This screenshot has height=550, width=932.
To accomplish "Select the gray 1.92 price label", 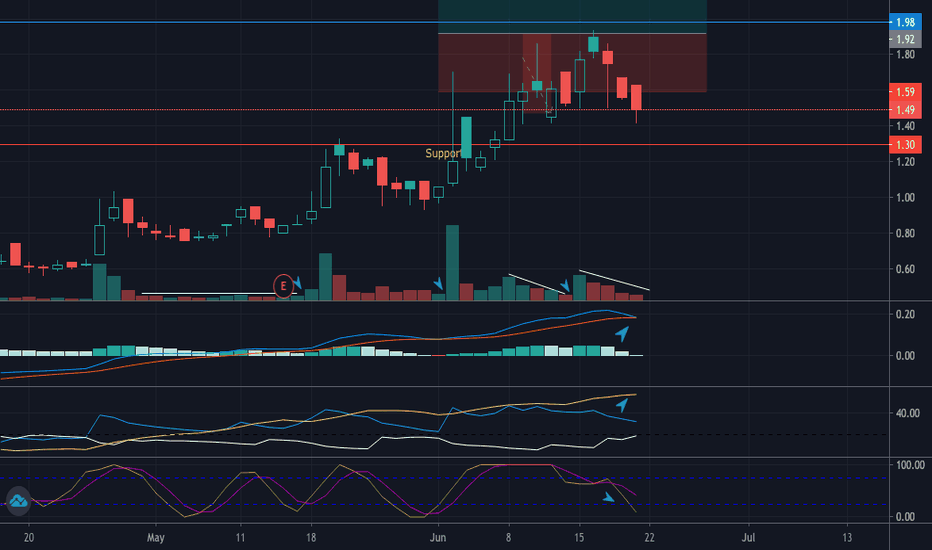I will 905,39.
